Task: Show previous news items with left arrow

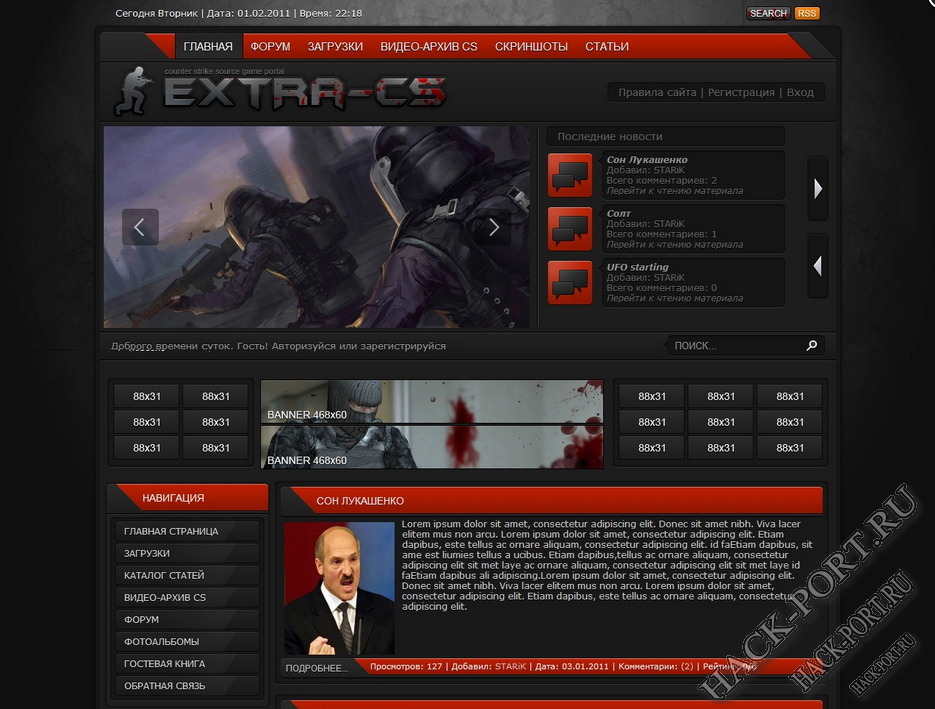Action: click(x=818, y=265)
